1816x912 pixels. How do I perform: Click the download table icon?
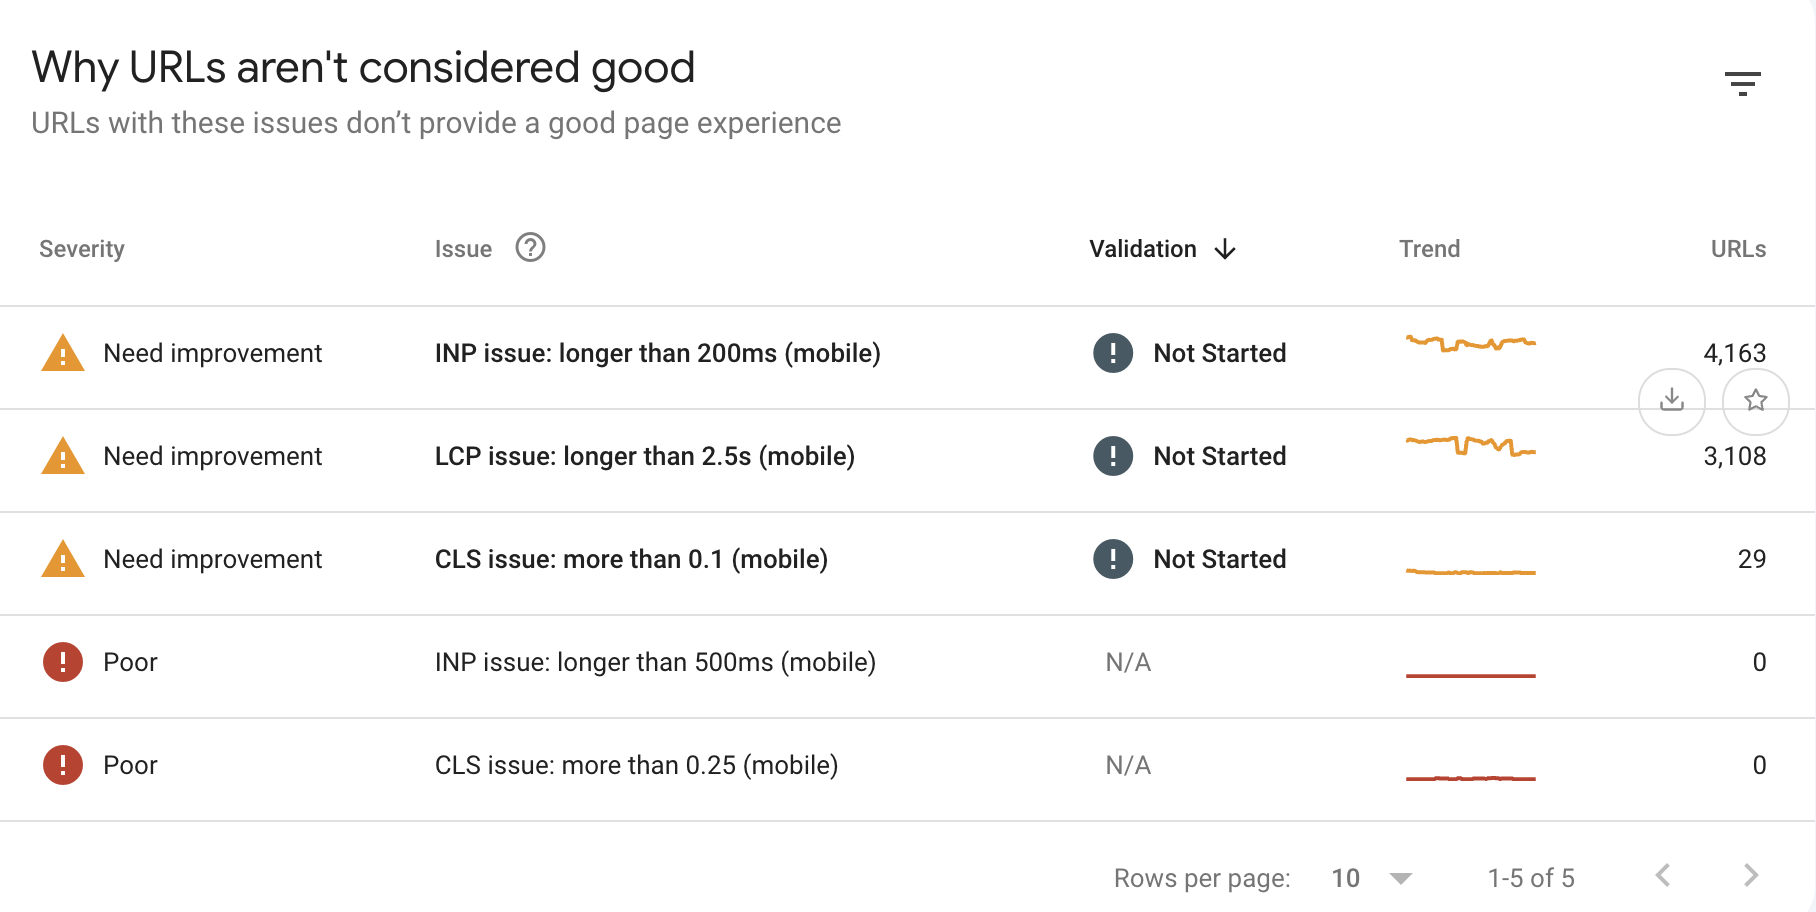click(1671, 401)
